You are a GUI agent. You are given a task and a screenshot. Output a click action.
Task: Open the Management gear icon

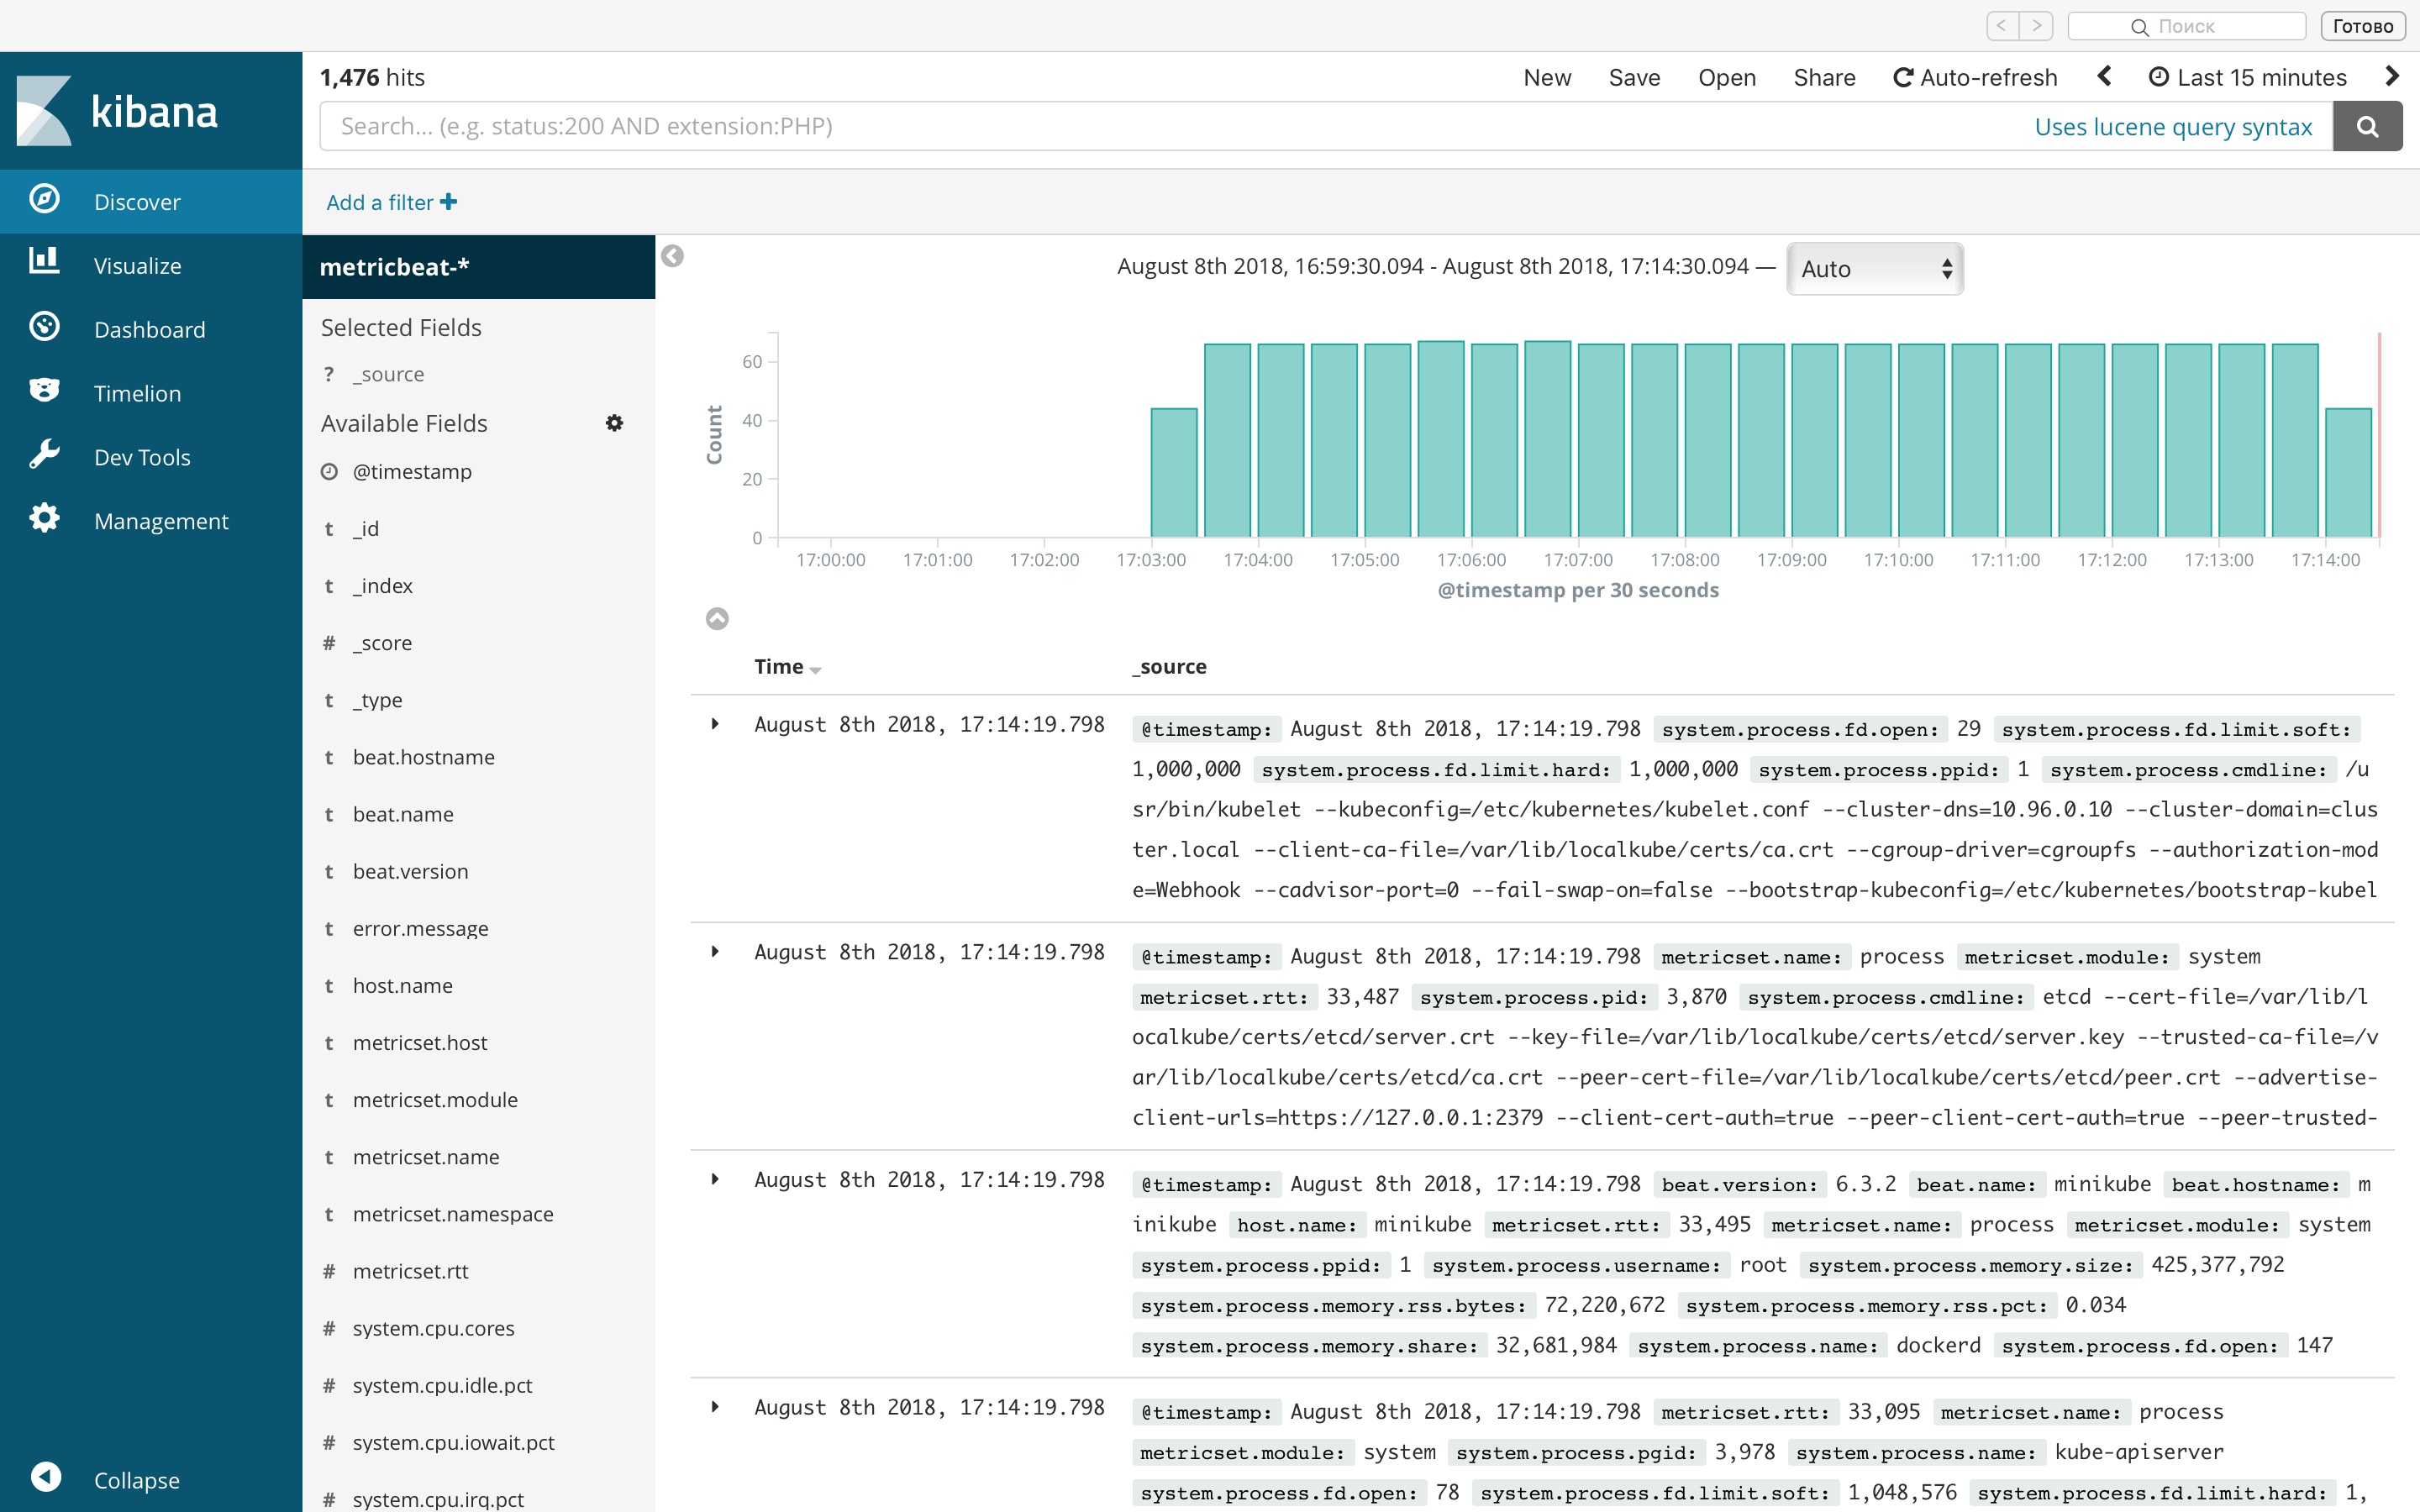44,519
